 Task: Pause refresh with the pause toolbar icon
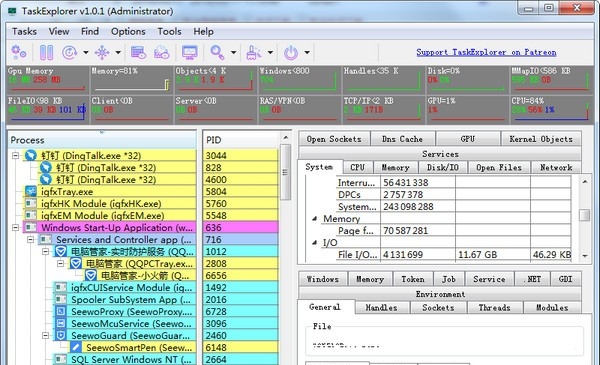coord(46,52)
